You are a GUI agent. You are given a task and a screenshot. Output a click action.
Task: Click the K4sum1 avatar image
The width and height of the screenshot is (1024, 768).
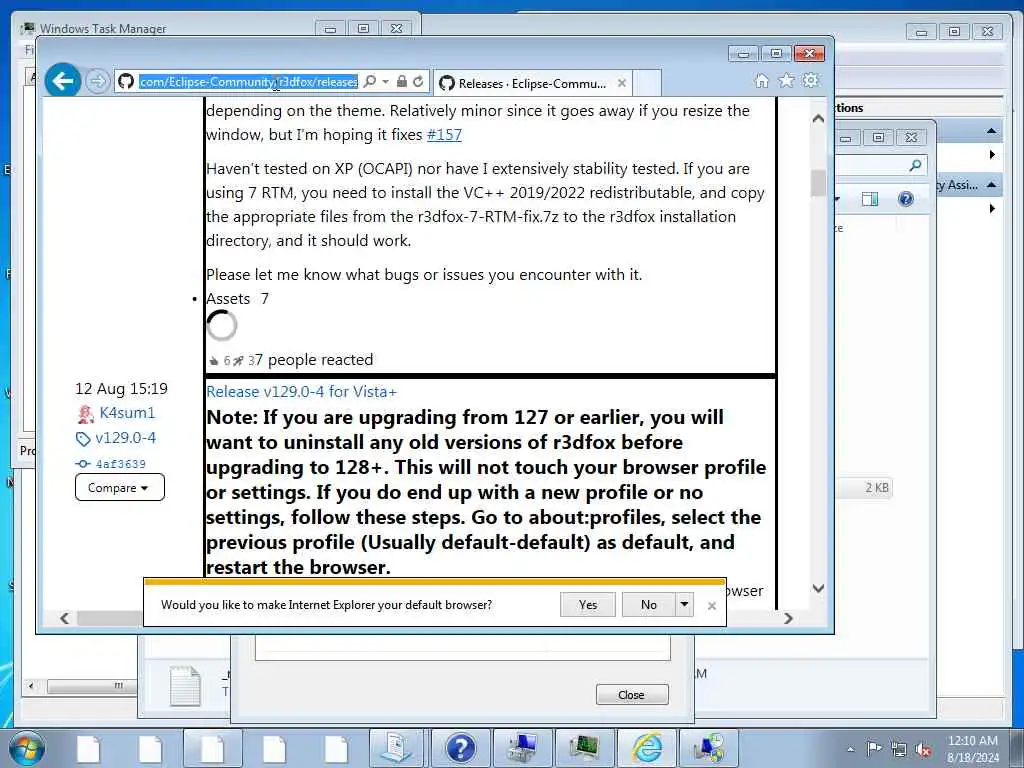point(86,413)
